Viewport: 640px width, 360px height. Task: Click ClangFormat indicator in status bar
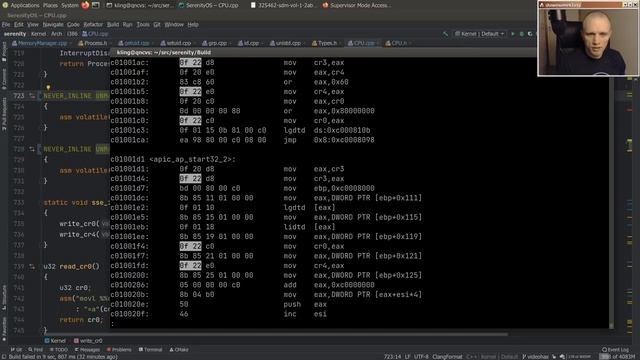click(x=447, y=357)
